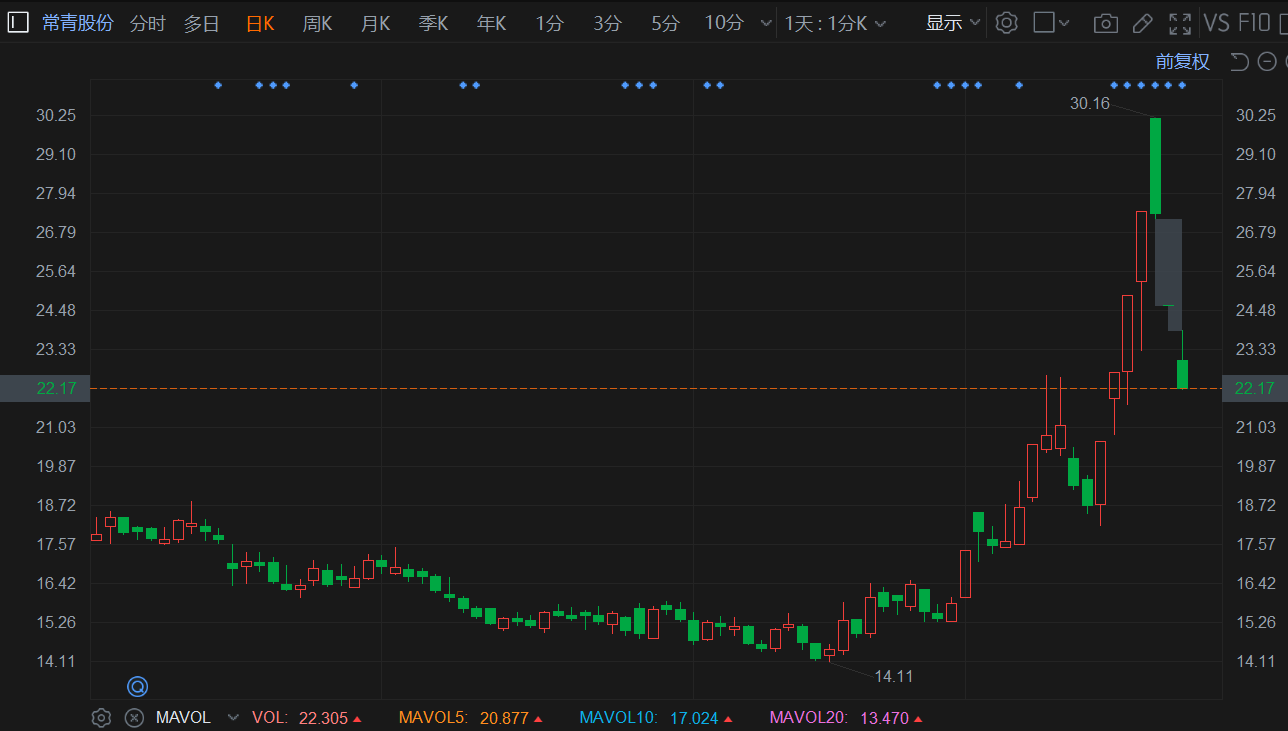Enter fullscreen chart mode
The height and width of the screenshot is (731, 1288).
coord(1180,23)
